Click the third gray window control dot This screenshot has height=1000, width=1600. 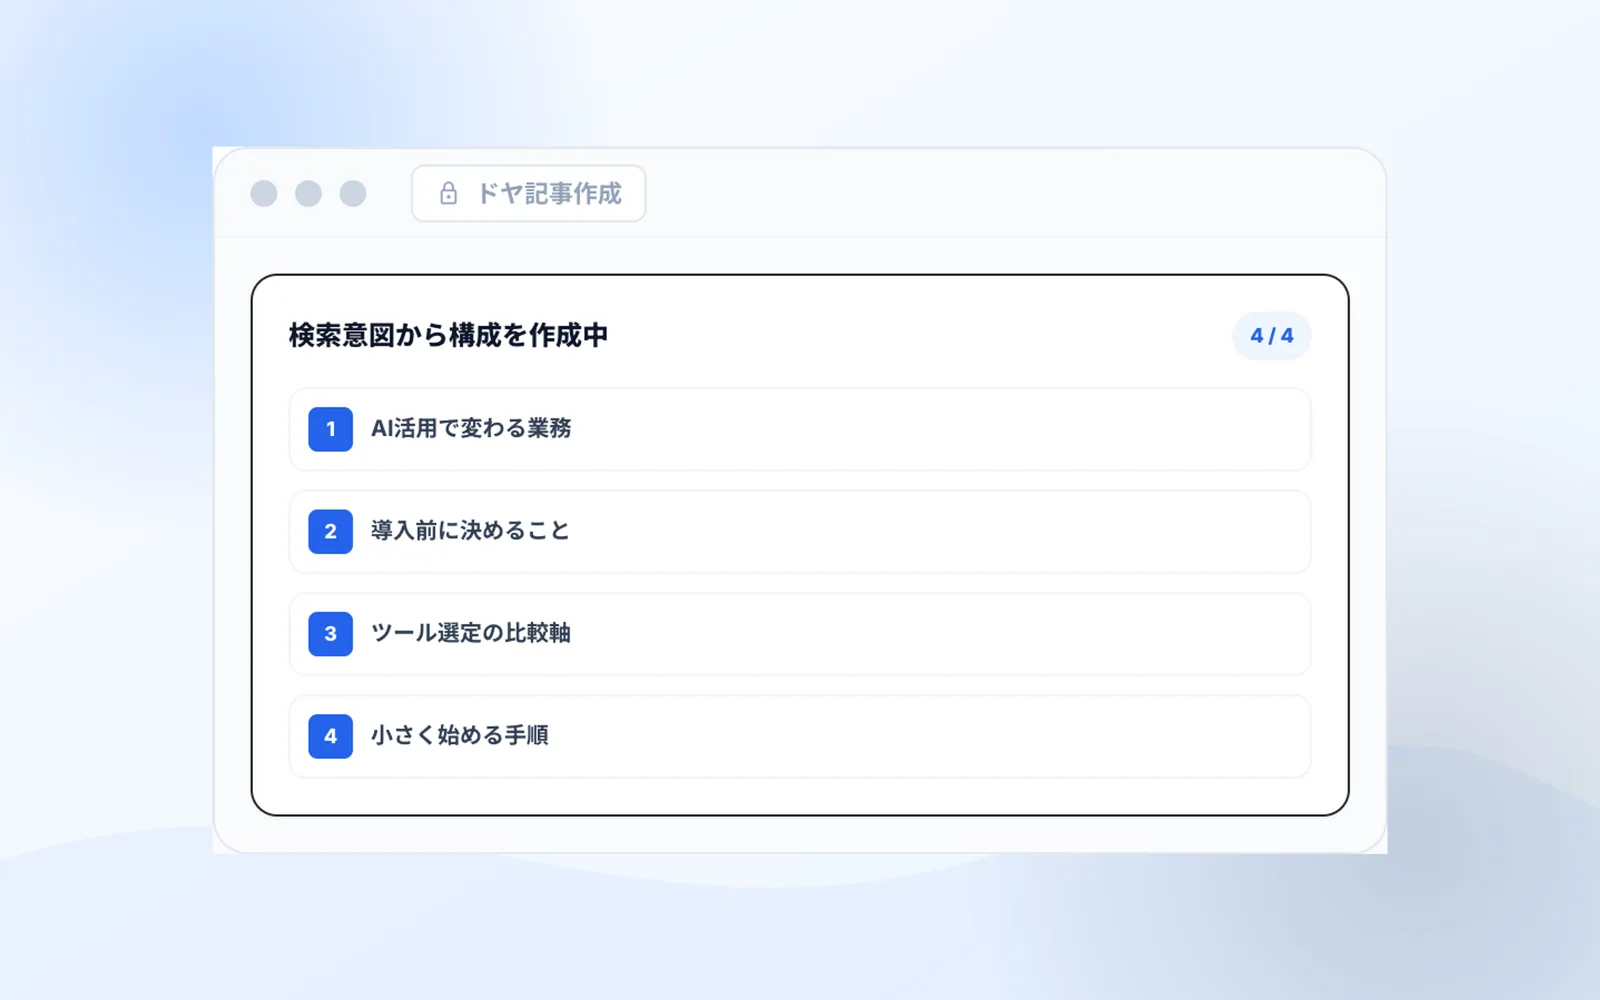click(x=353, y=193)
